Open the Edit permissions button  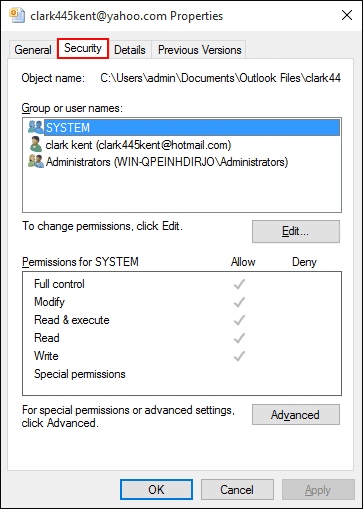point(296,231)
